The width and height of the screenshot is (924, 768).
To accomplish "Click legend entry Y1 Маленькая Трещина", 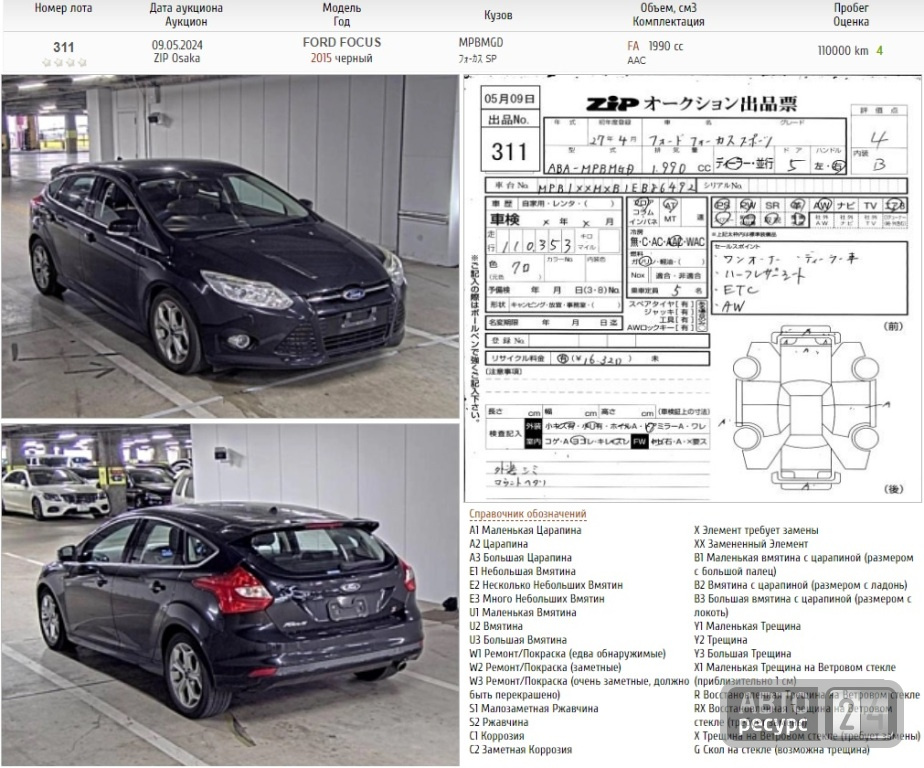I will (x=747, y=626).
